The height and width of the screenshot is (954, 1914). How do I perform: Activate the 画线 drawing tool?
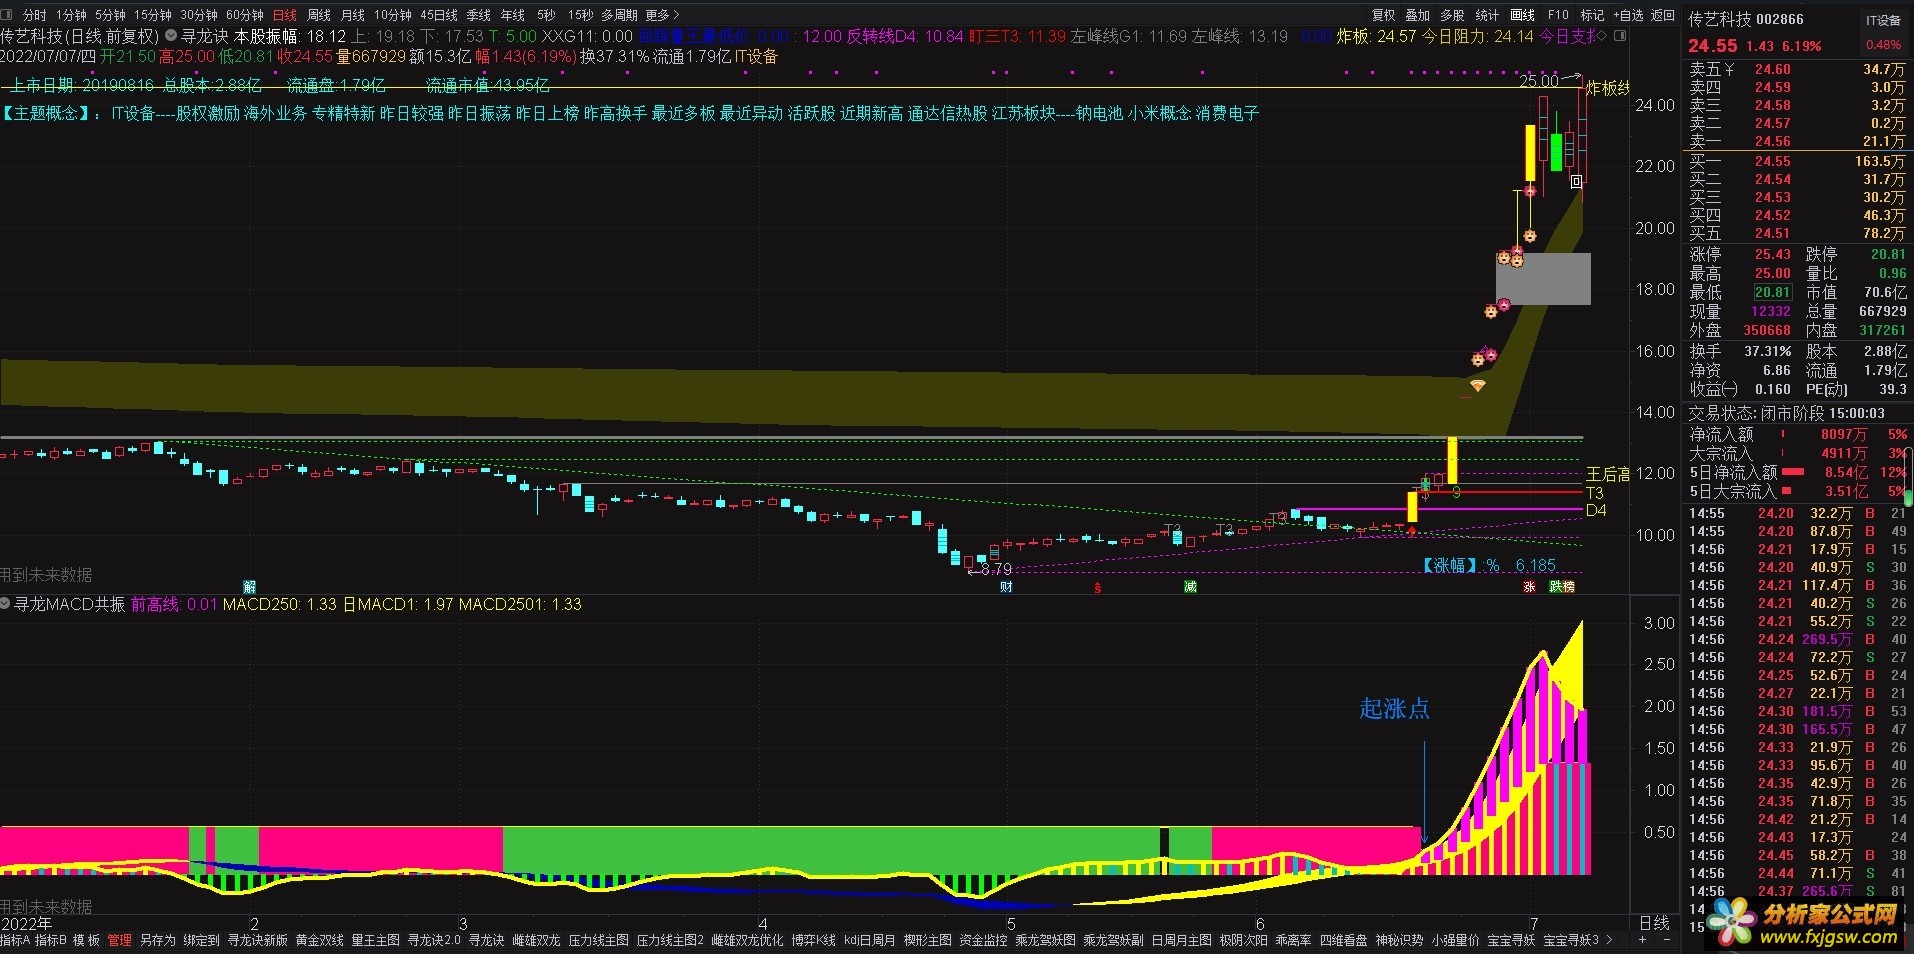tap(1523, 15)
